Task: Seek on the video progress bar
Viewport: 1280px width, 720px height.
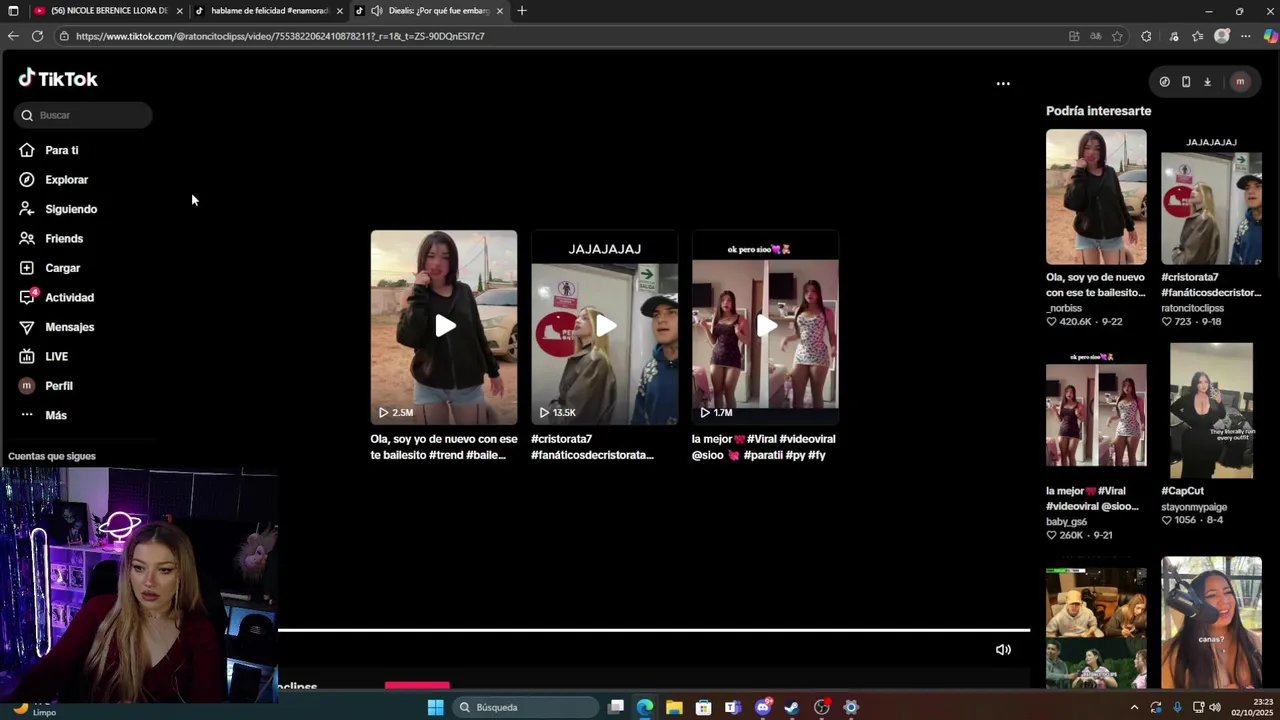Action: click(x=654, y=630)
